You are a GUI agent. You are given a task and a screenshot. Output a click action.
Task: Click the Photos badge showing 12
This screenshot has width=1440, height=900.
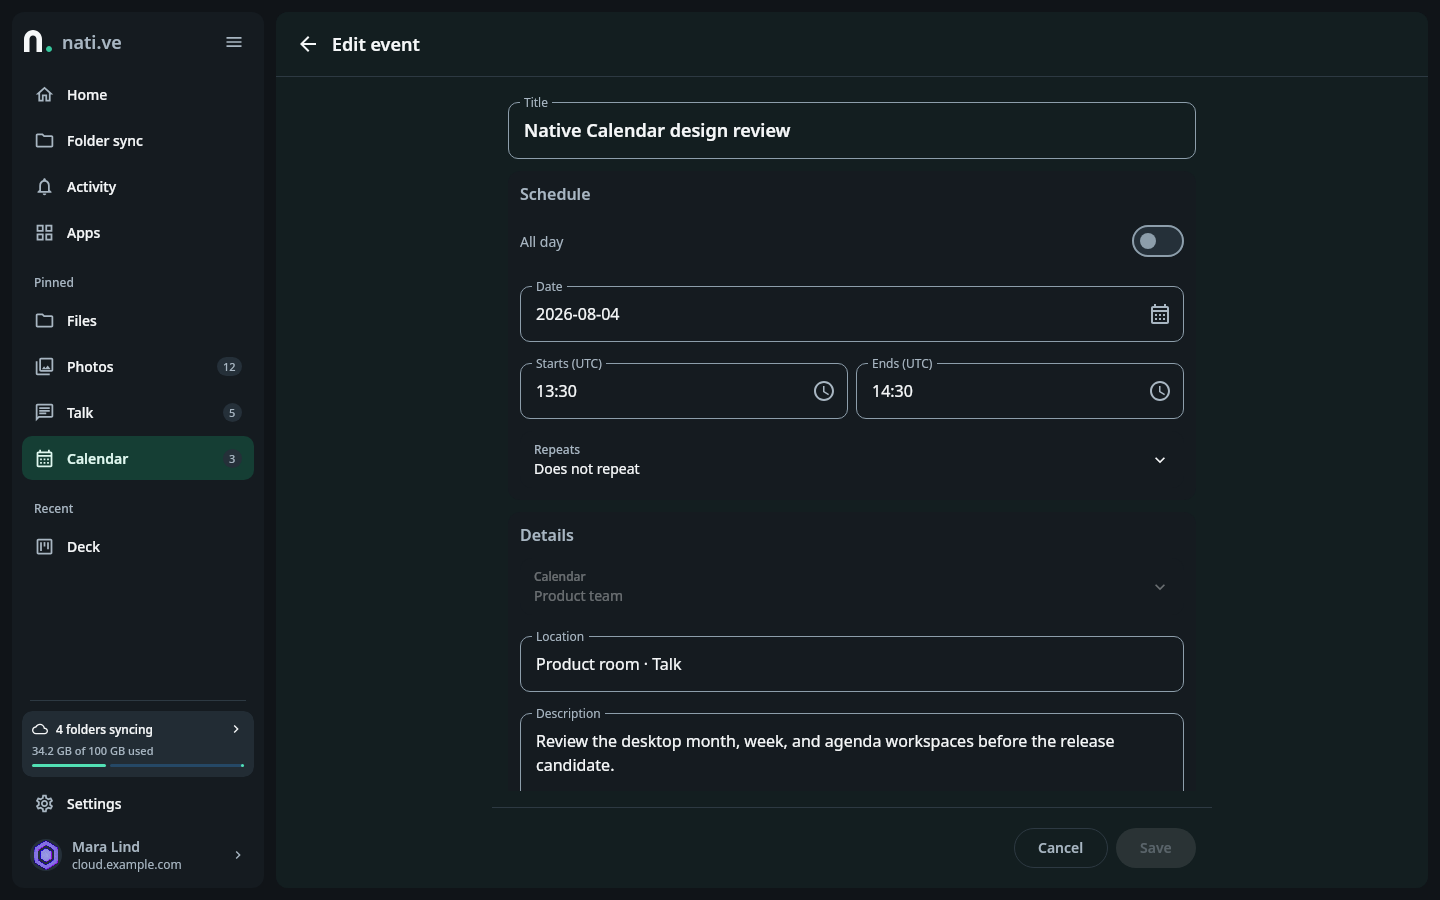(x=229, y=367)
